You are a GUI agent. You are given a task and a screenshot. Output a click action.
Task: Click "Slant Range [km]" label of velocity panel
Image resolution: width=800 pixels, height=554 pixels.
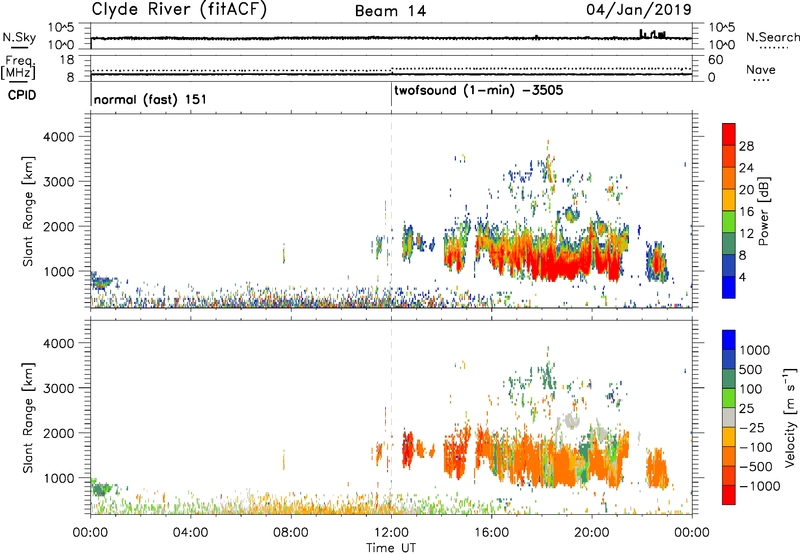pos(28,417)
